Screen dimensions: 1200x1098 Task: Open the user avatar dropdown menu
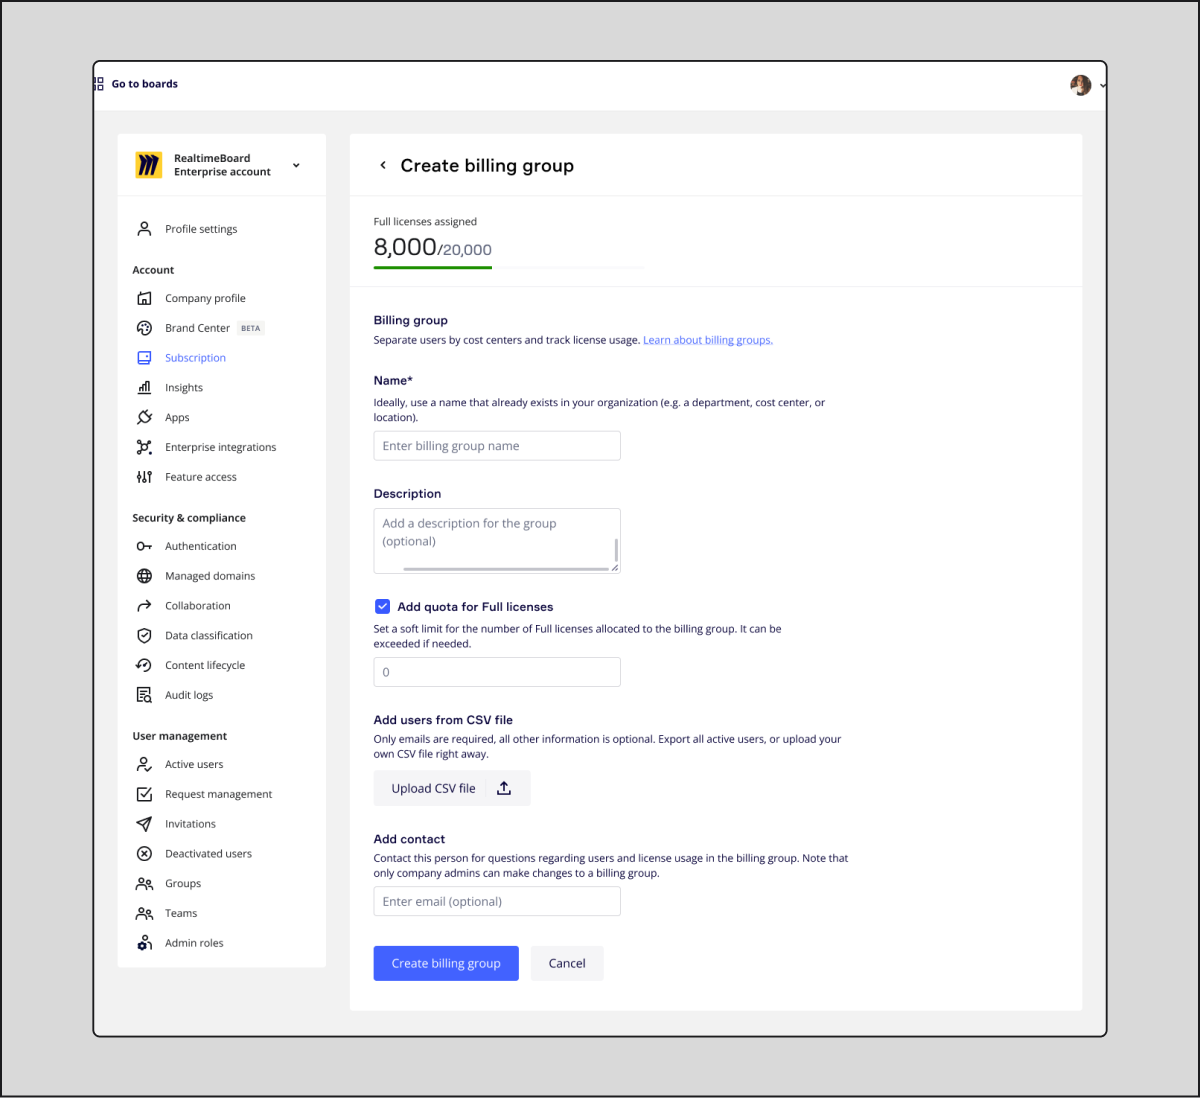tap(1087, 85)
